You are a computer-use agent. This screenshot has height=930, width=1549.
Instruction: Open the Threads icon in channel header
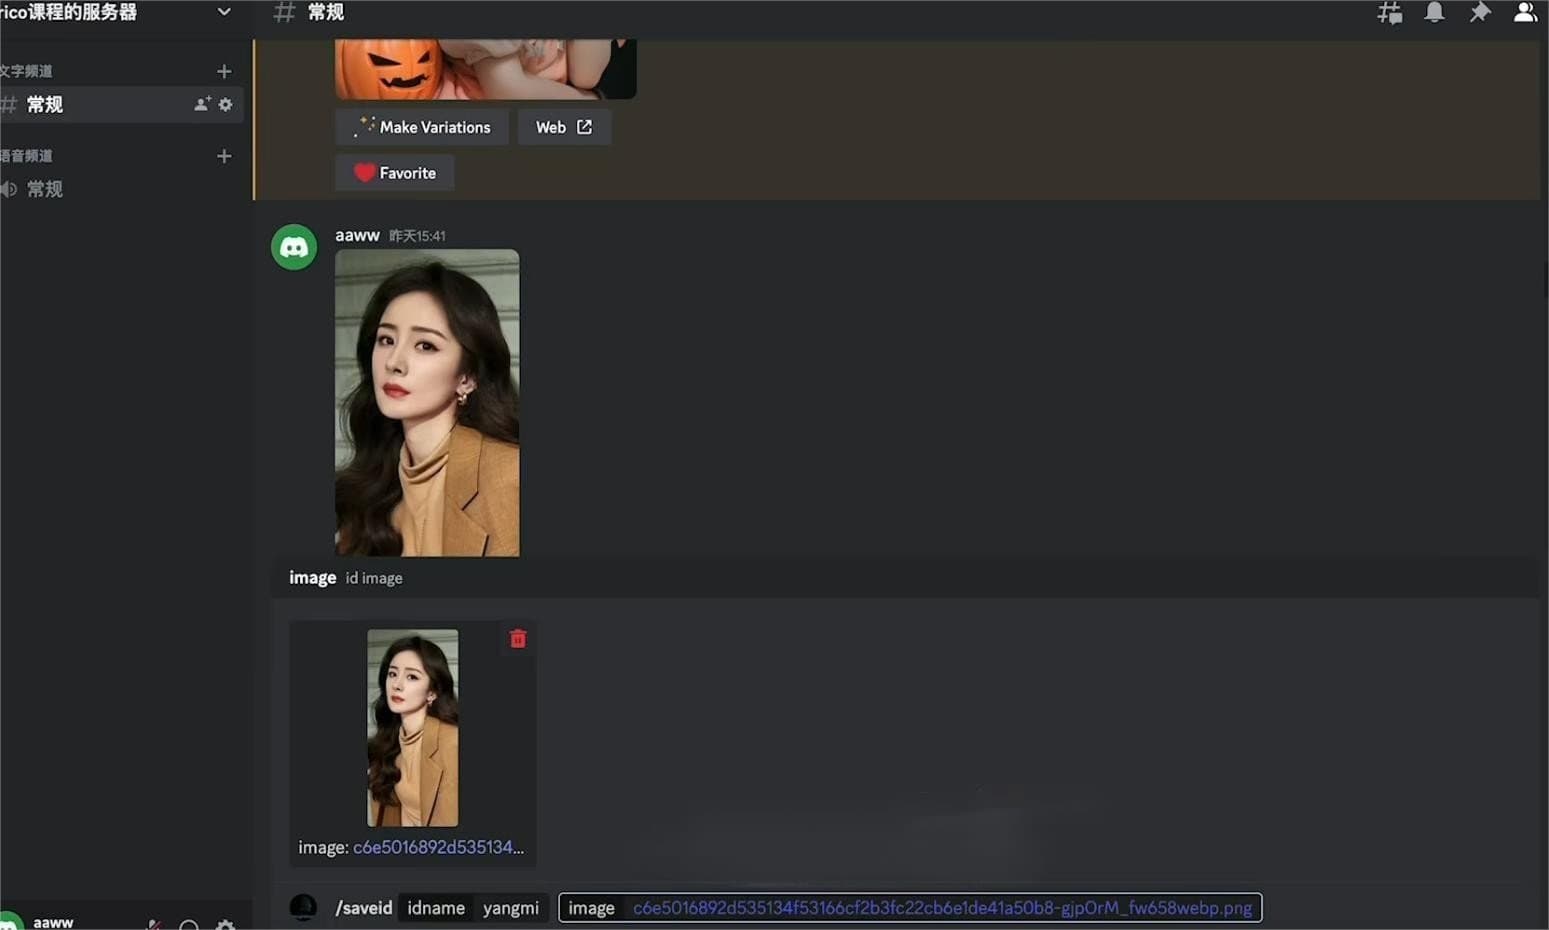tap(1389, 13)
